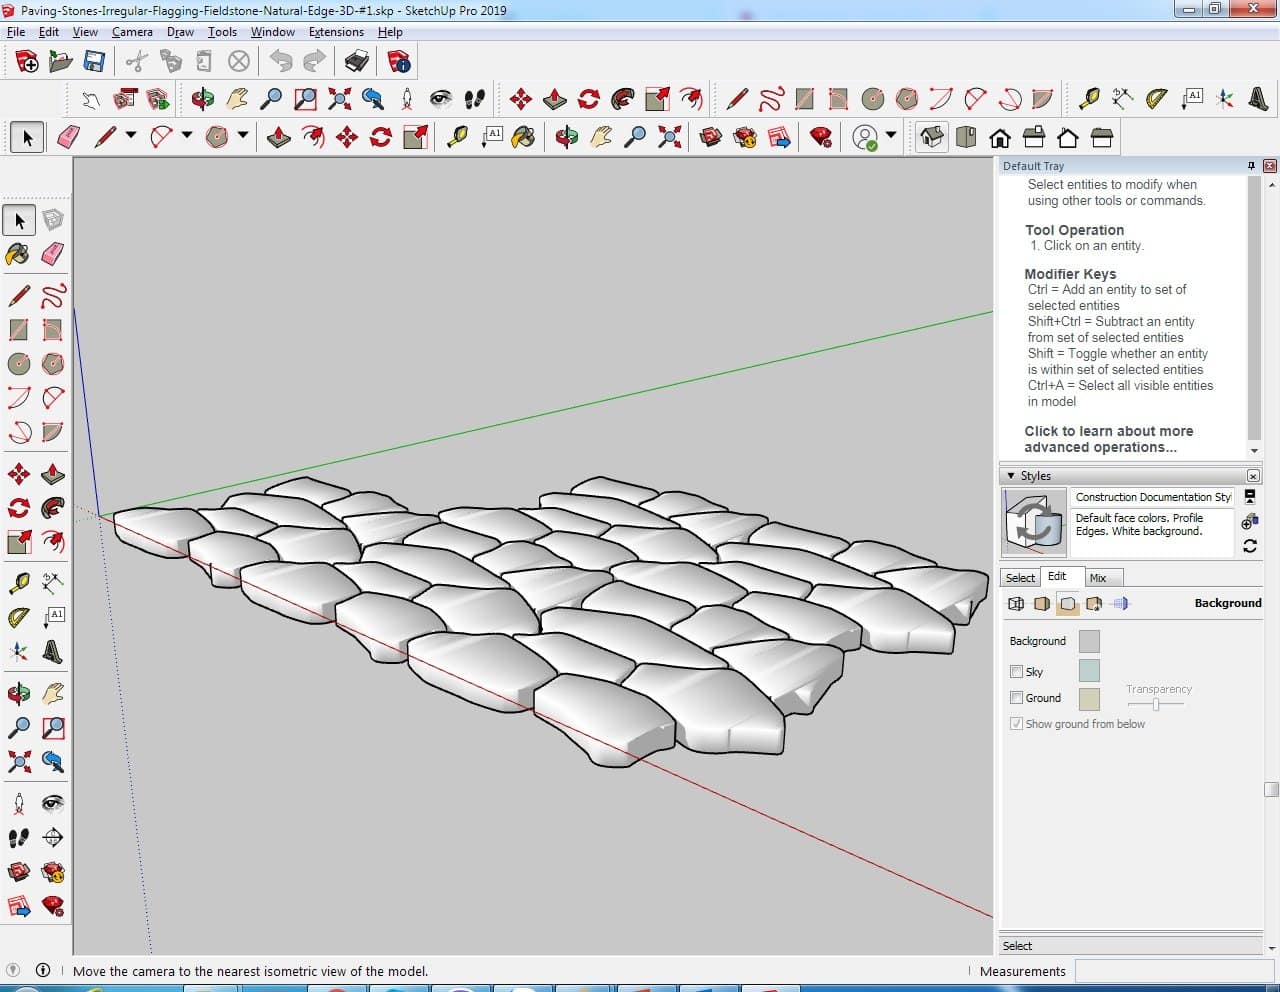Screen dimensions: 1280x992
Task: Open Model Info from the top toolbar
Action: pyautogui.click(x=399, y=62)
